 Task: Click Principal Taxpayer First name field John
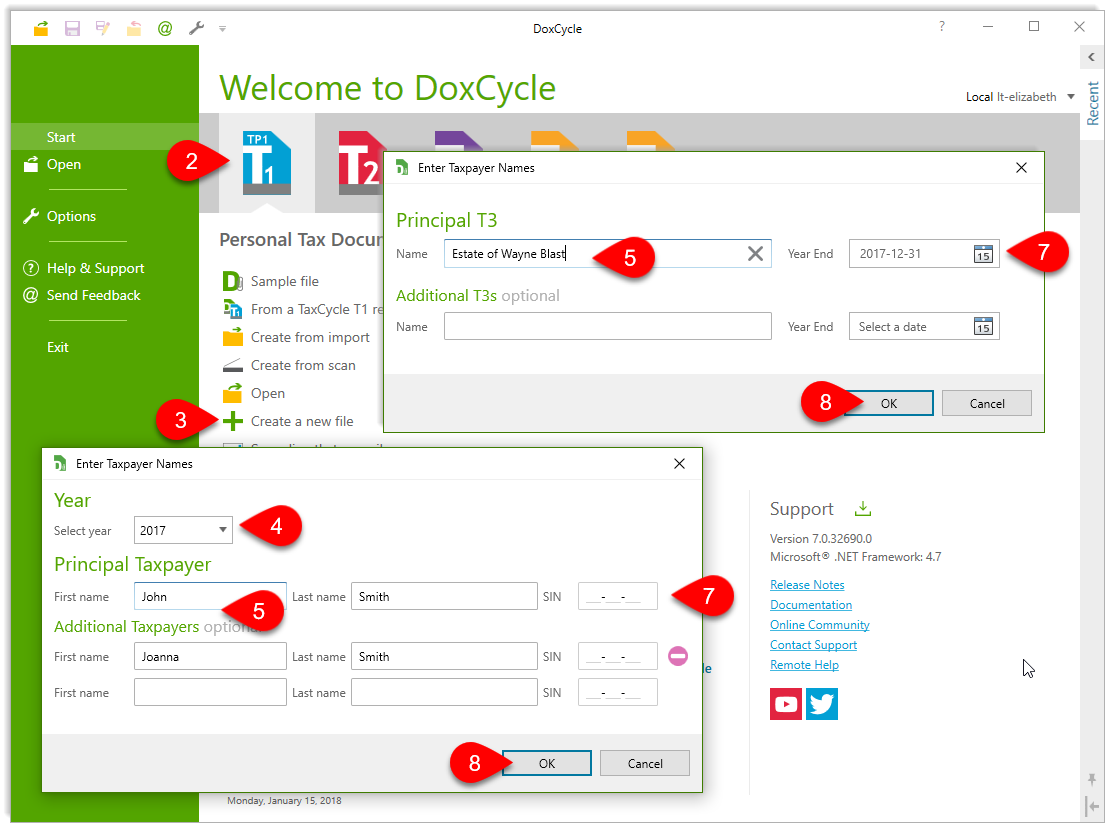210,596
